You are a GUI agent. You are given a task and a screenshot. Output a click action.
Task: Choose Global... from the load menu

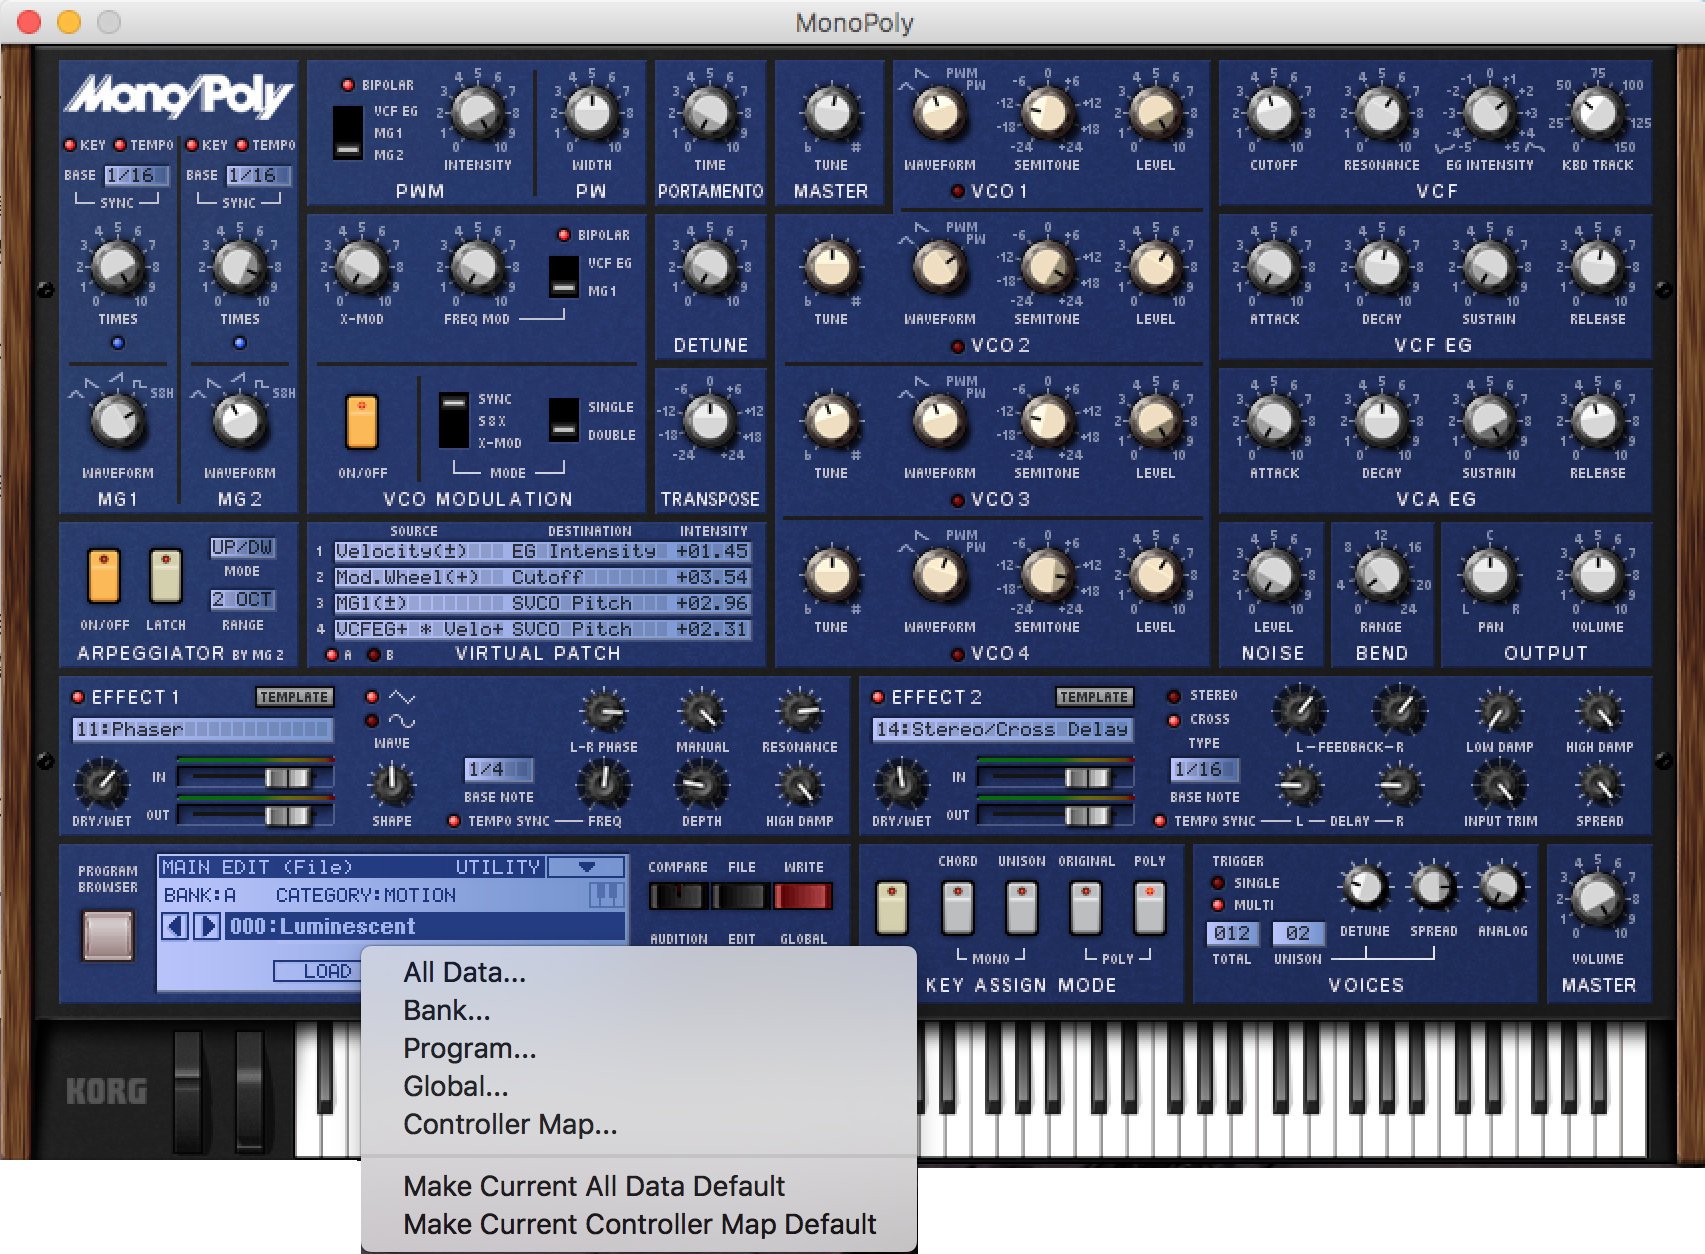pyautogui.click(x=455, y=1086)
